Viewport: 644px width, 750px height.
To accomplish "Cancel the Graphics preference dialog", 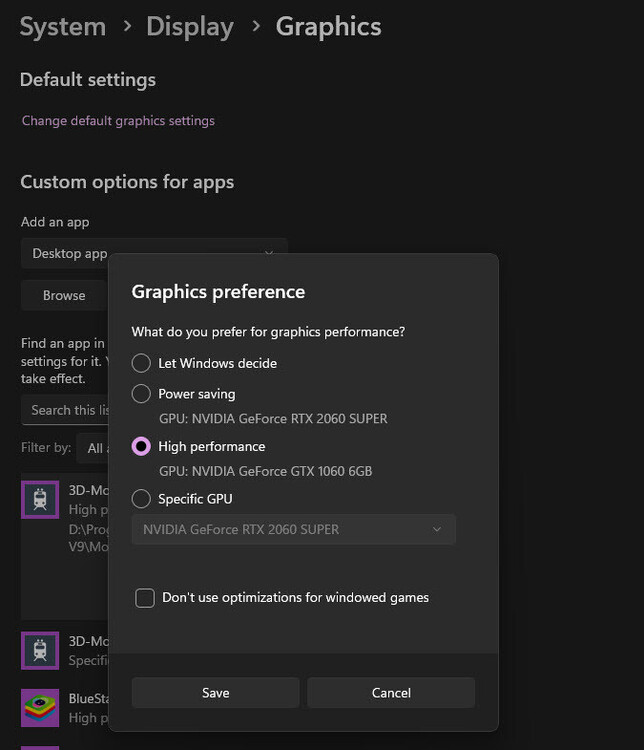I will (x=391, y=692).
